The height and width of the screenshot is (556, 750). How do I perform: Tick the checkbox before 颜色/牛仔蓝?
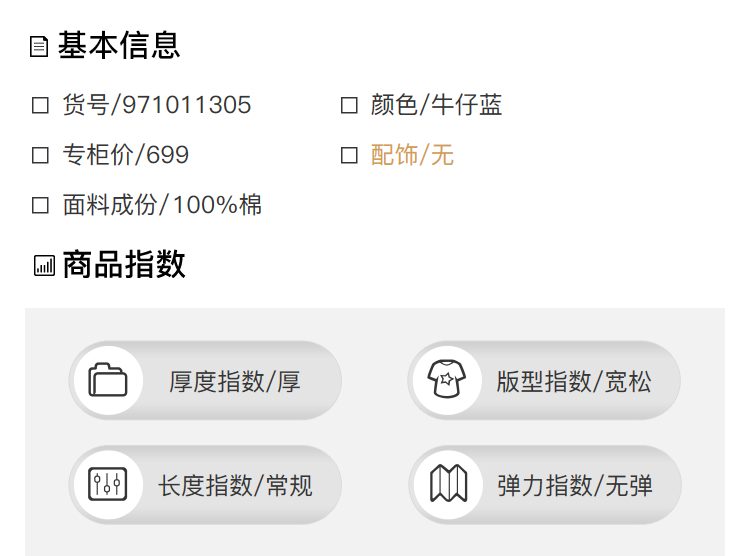349,105
